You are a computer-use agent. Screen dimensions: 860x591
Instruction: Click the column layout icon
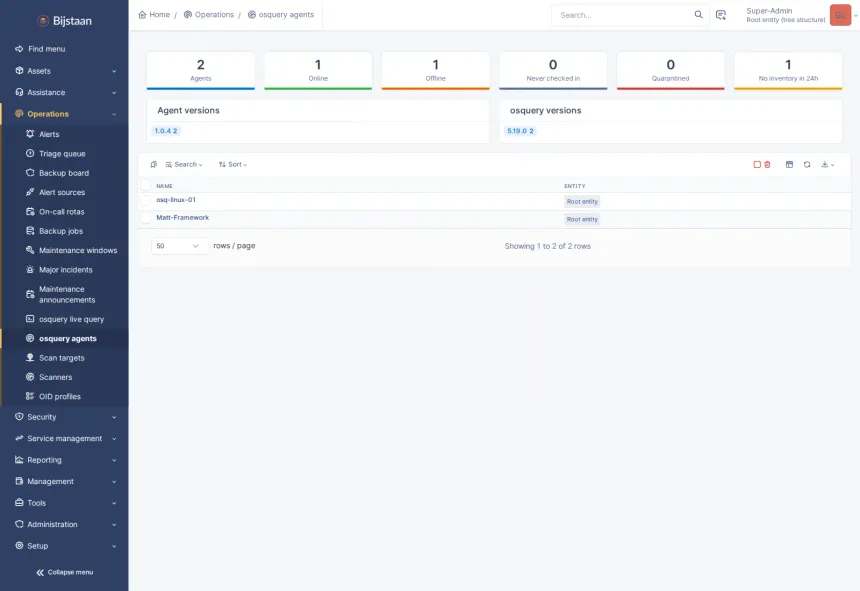[x=789, y=164]
